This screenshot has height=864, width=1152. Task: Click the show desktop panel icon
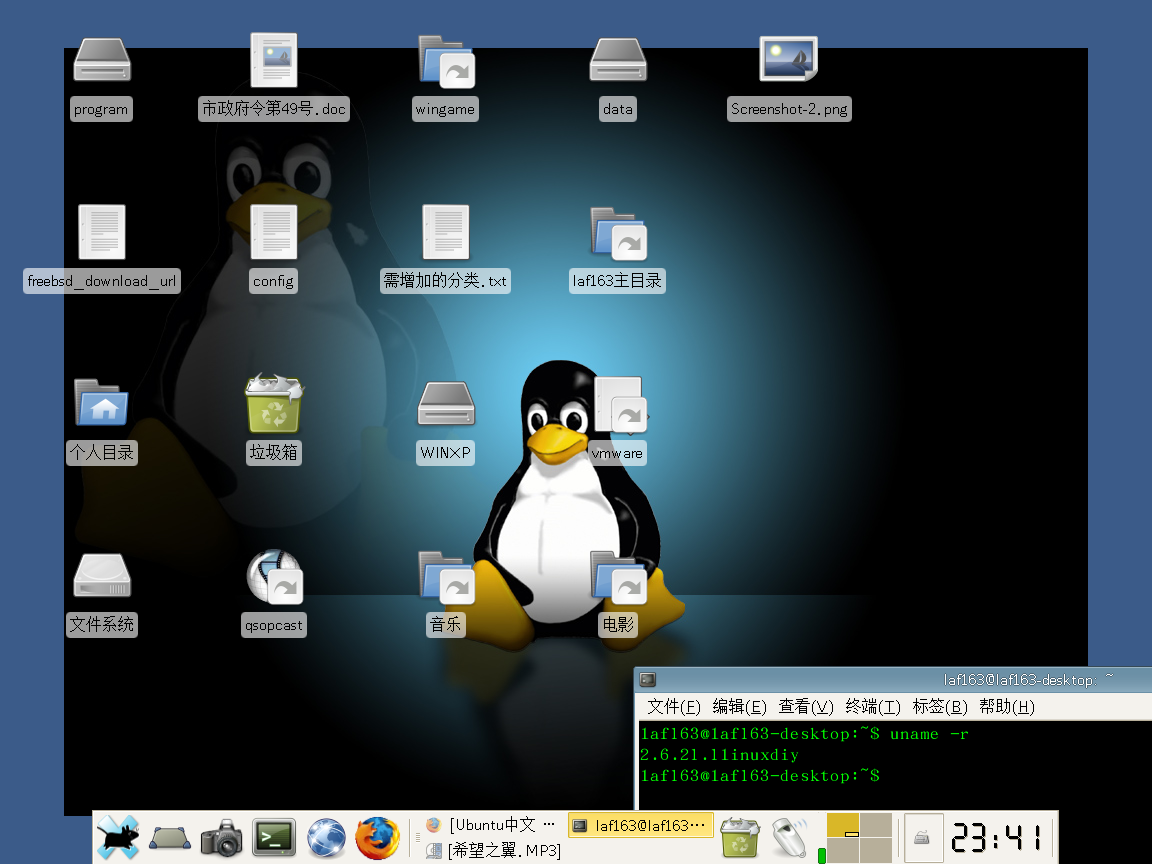coord(170,838)
